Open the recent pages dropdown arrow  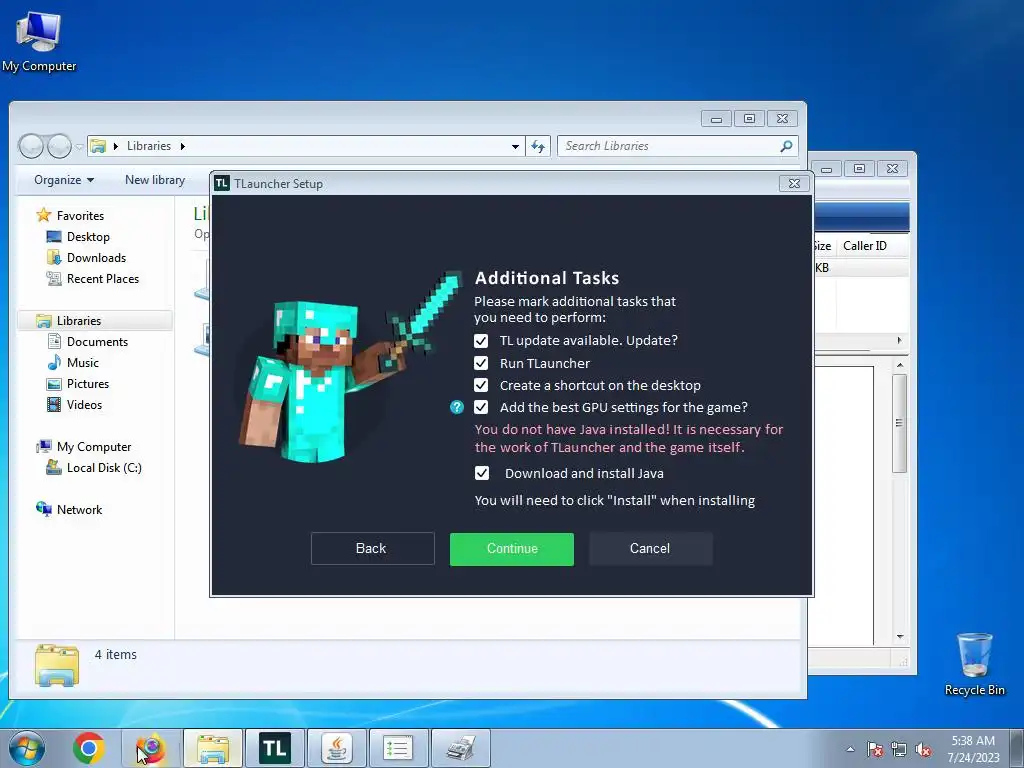point(79,147)
